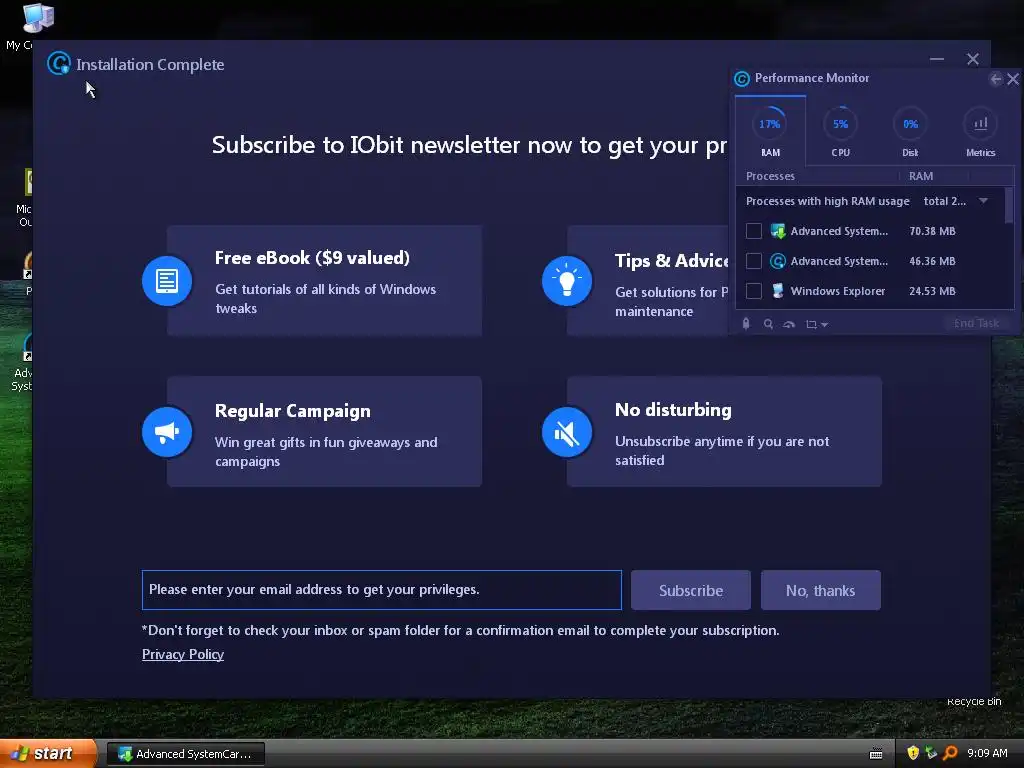Click the on-screen keyboard icon in taskbar
The height and width of the screenshot is (768, 1024).
point(876,754)
